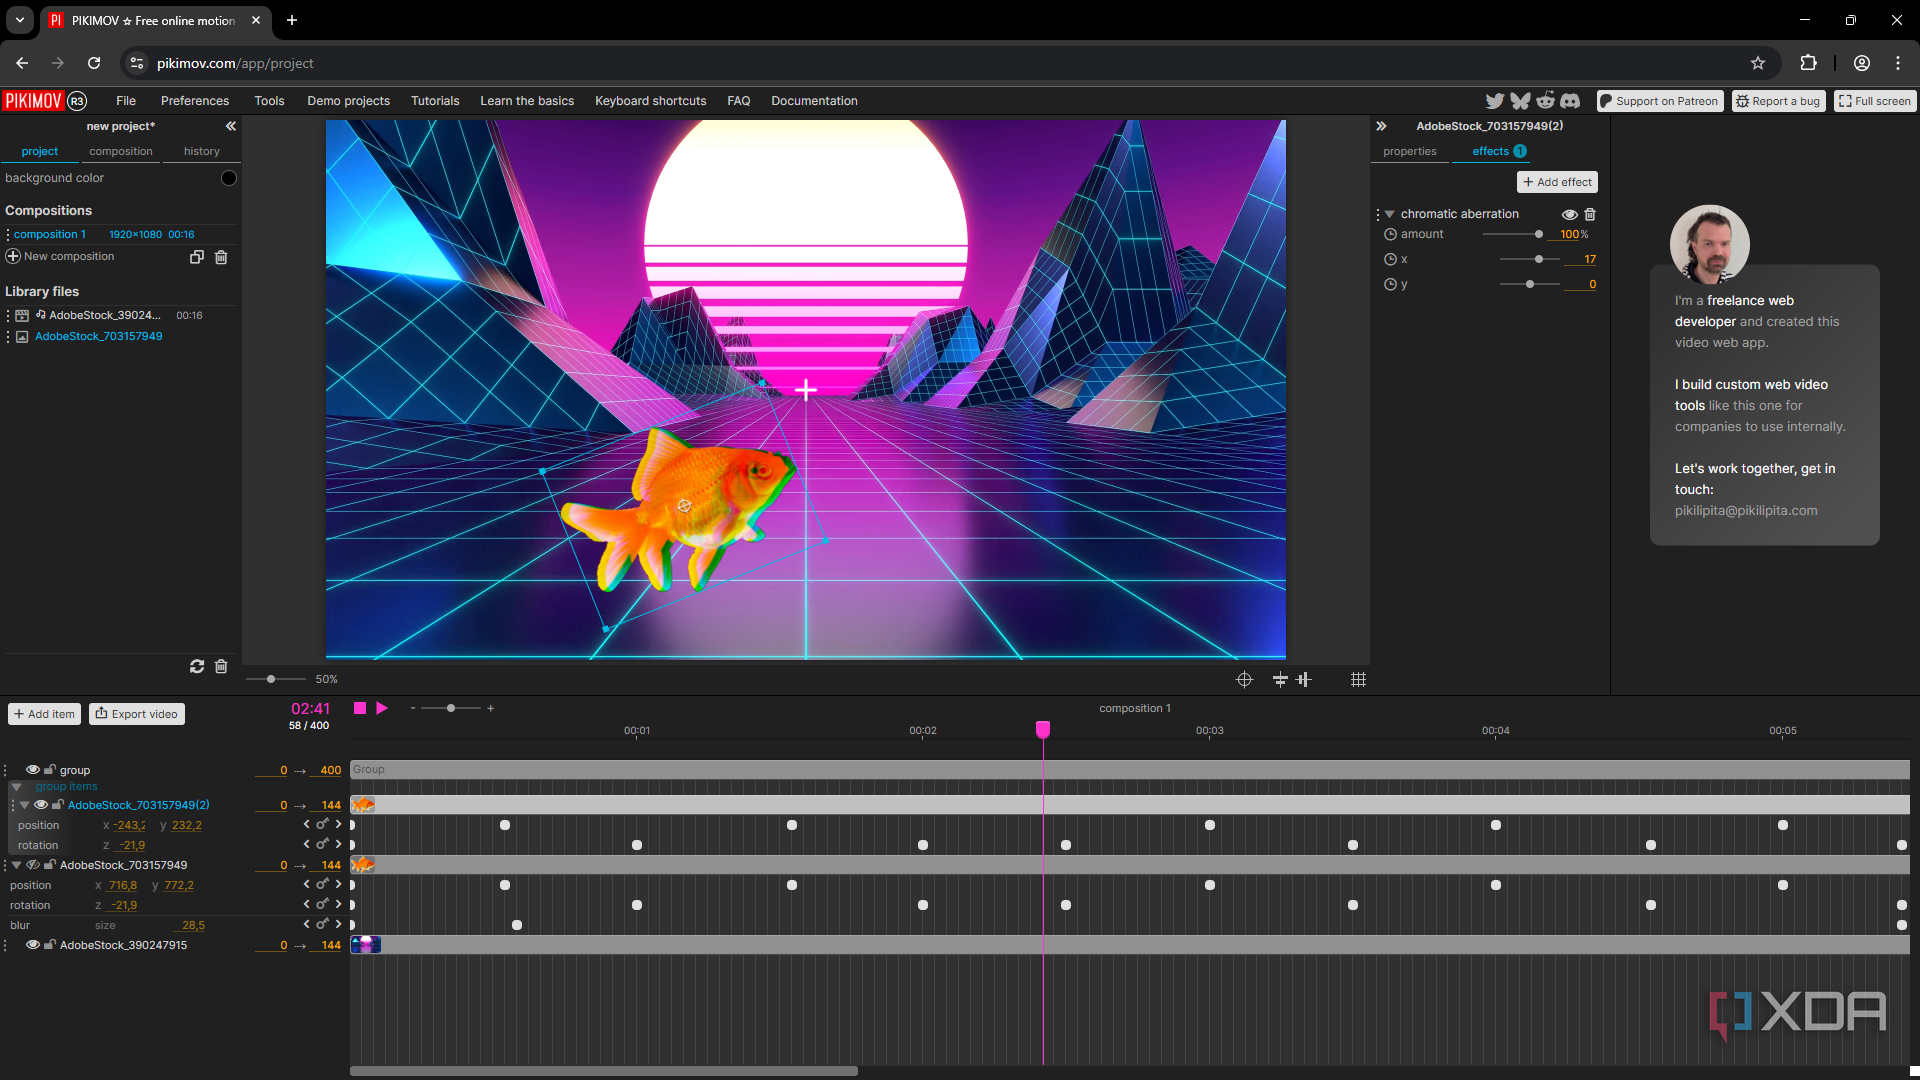Delete selected library file with bottom trash
The image size is (1920, 1080).
(x=221, y=666)
